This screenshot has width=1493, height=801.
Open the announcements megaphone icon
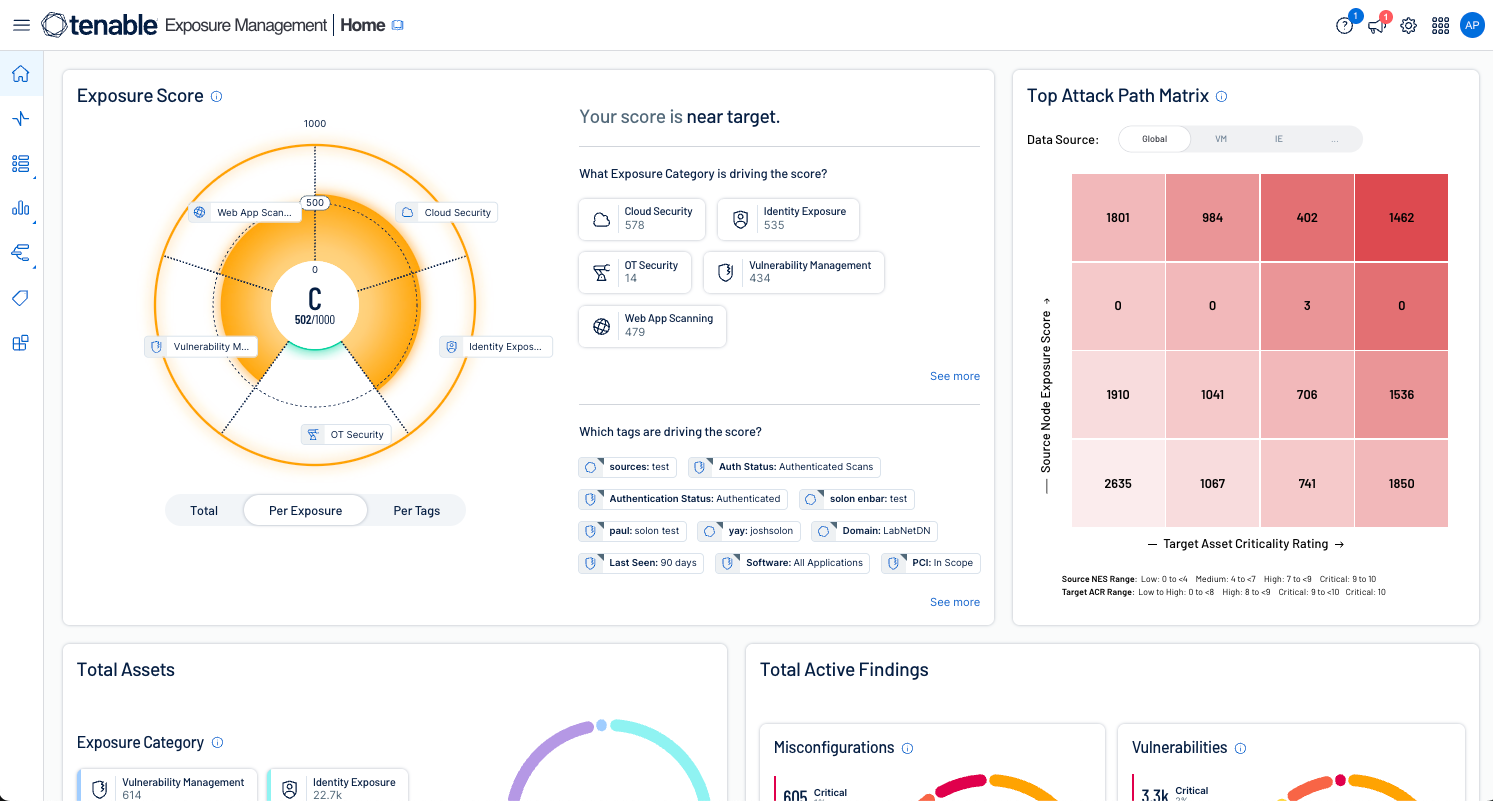(x=1377, y=26)
